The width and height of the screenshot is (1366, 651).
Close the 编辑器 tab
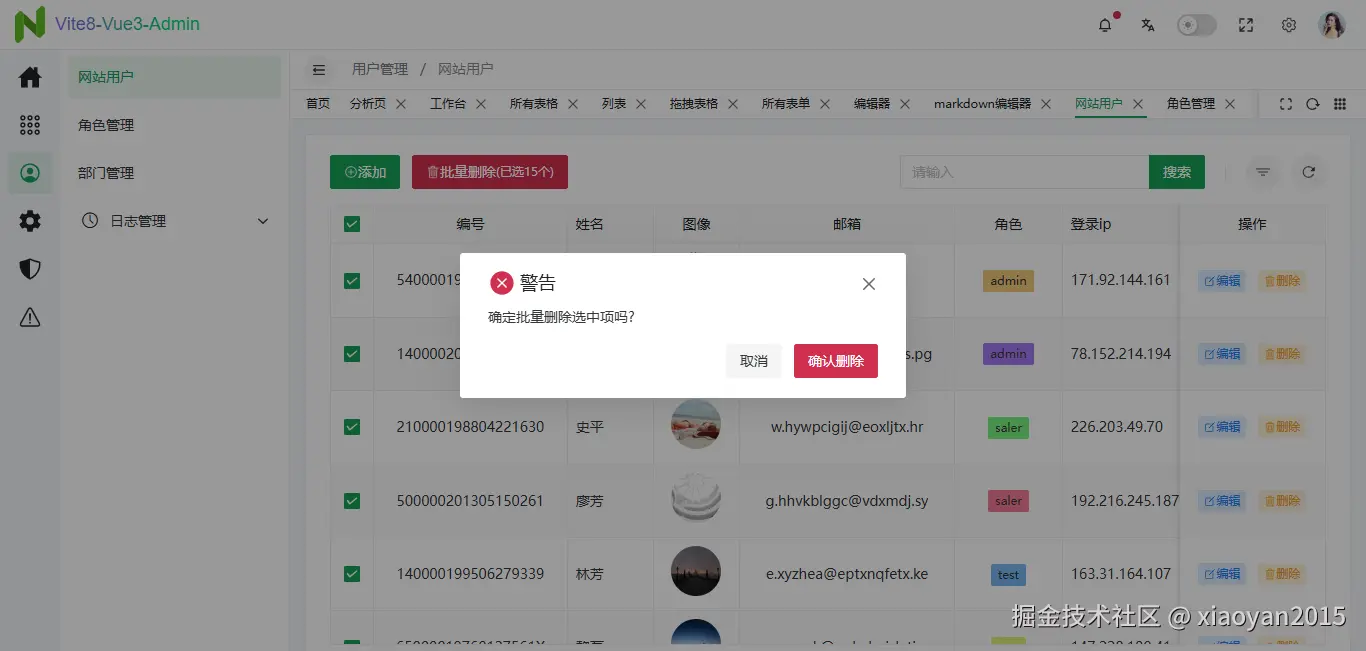905,104
